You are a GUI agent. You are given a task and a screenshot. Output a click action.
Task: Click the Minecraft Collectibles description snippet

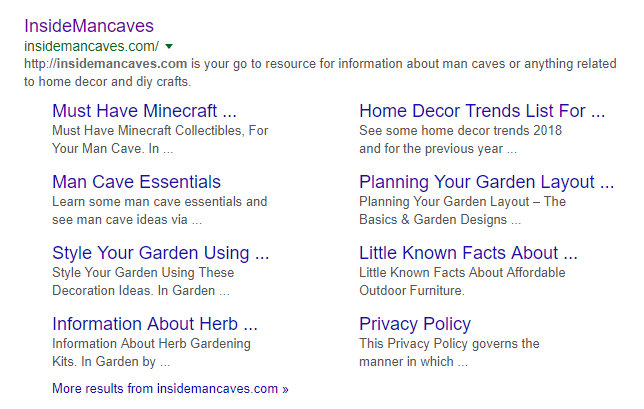click(x=160, y=139)
